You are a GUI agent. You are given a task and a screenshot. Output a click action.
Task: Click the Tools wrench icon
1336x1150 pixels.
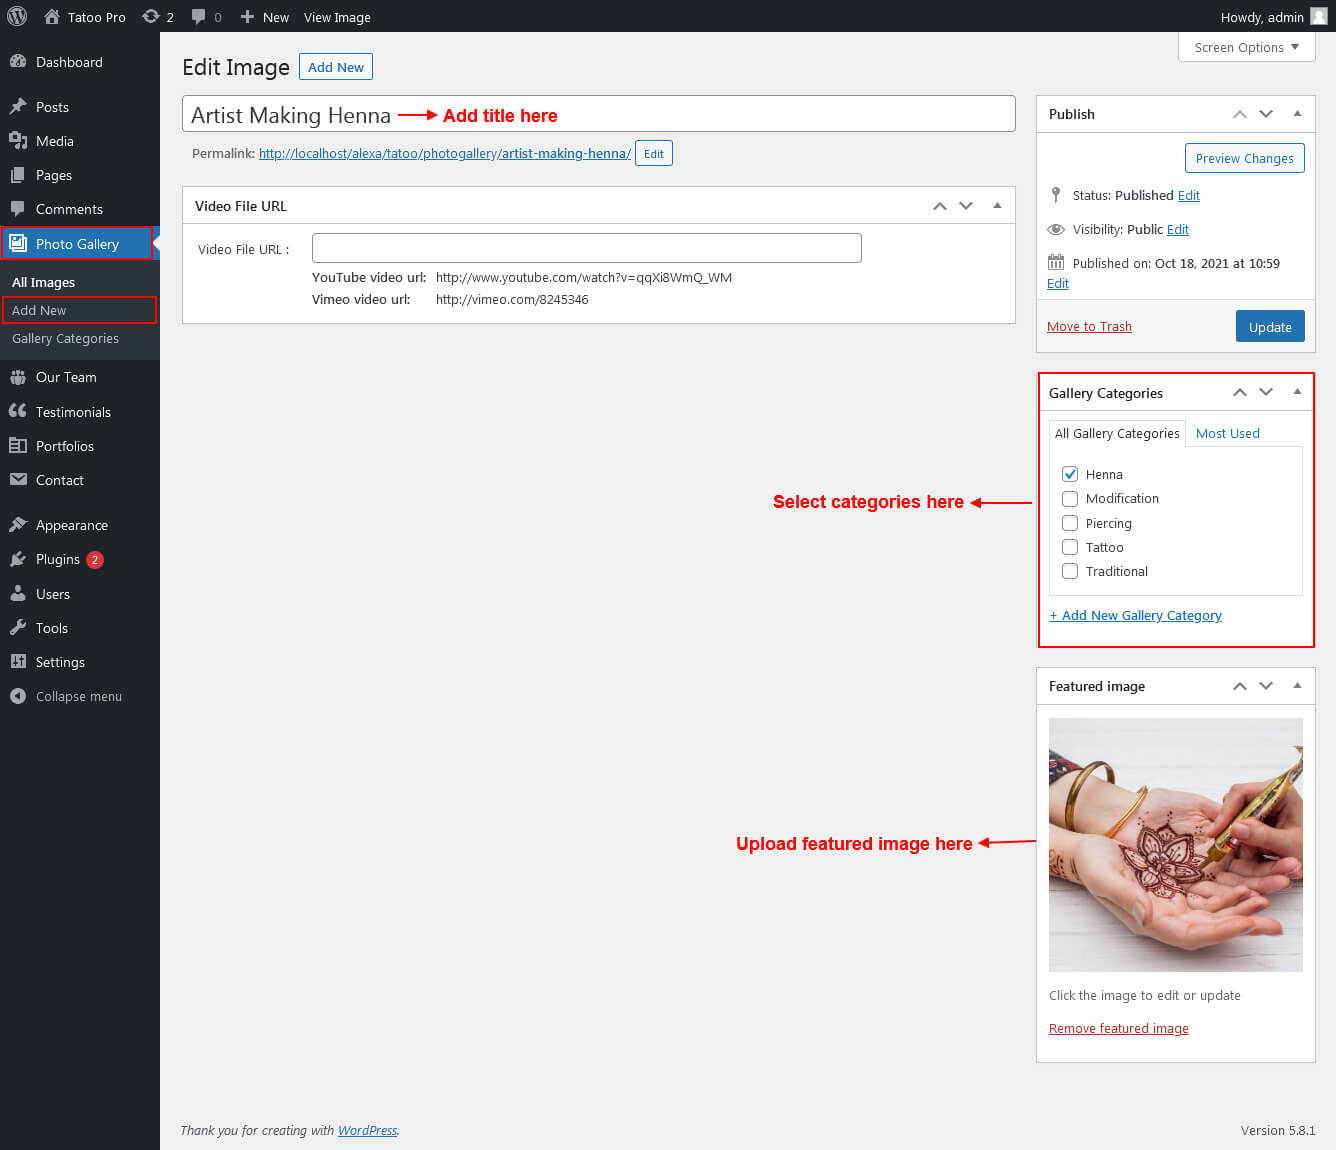pyautogui.click(x=18, y=628)
